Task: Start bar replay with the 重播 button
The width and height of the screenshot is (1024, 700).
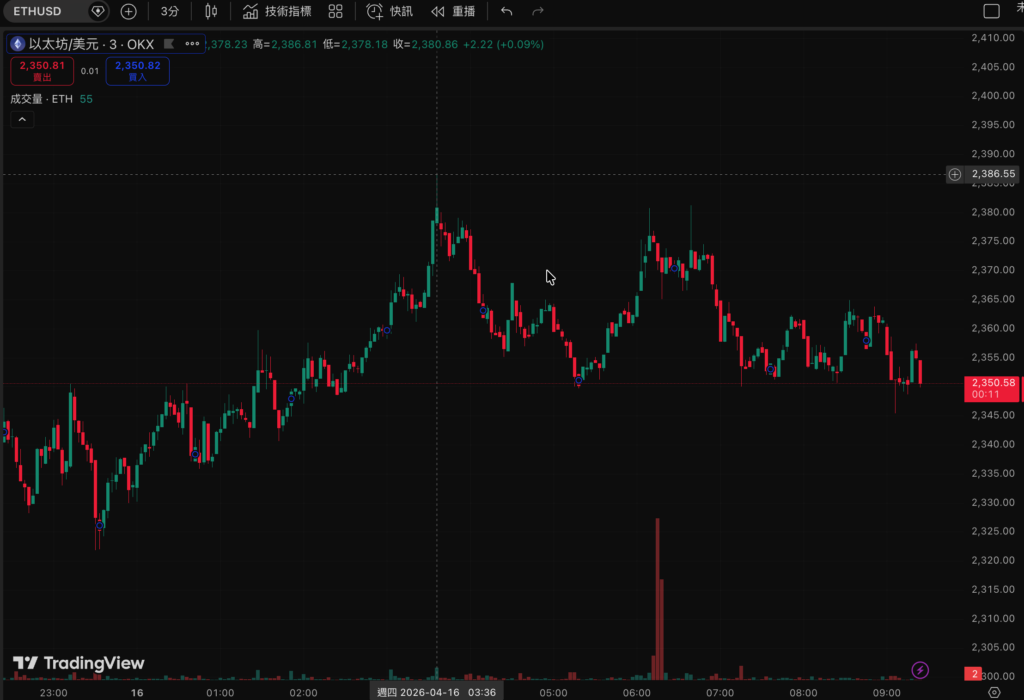Action: pyautogui.click(x=453, y=11)
